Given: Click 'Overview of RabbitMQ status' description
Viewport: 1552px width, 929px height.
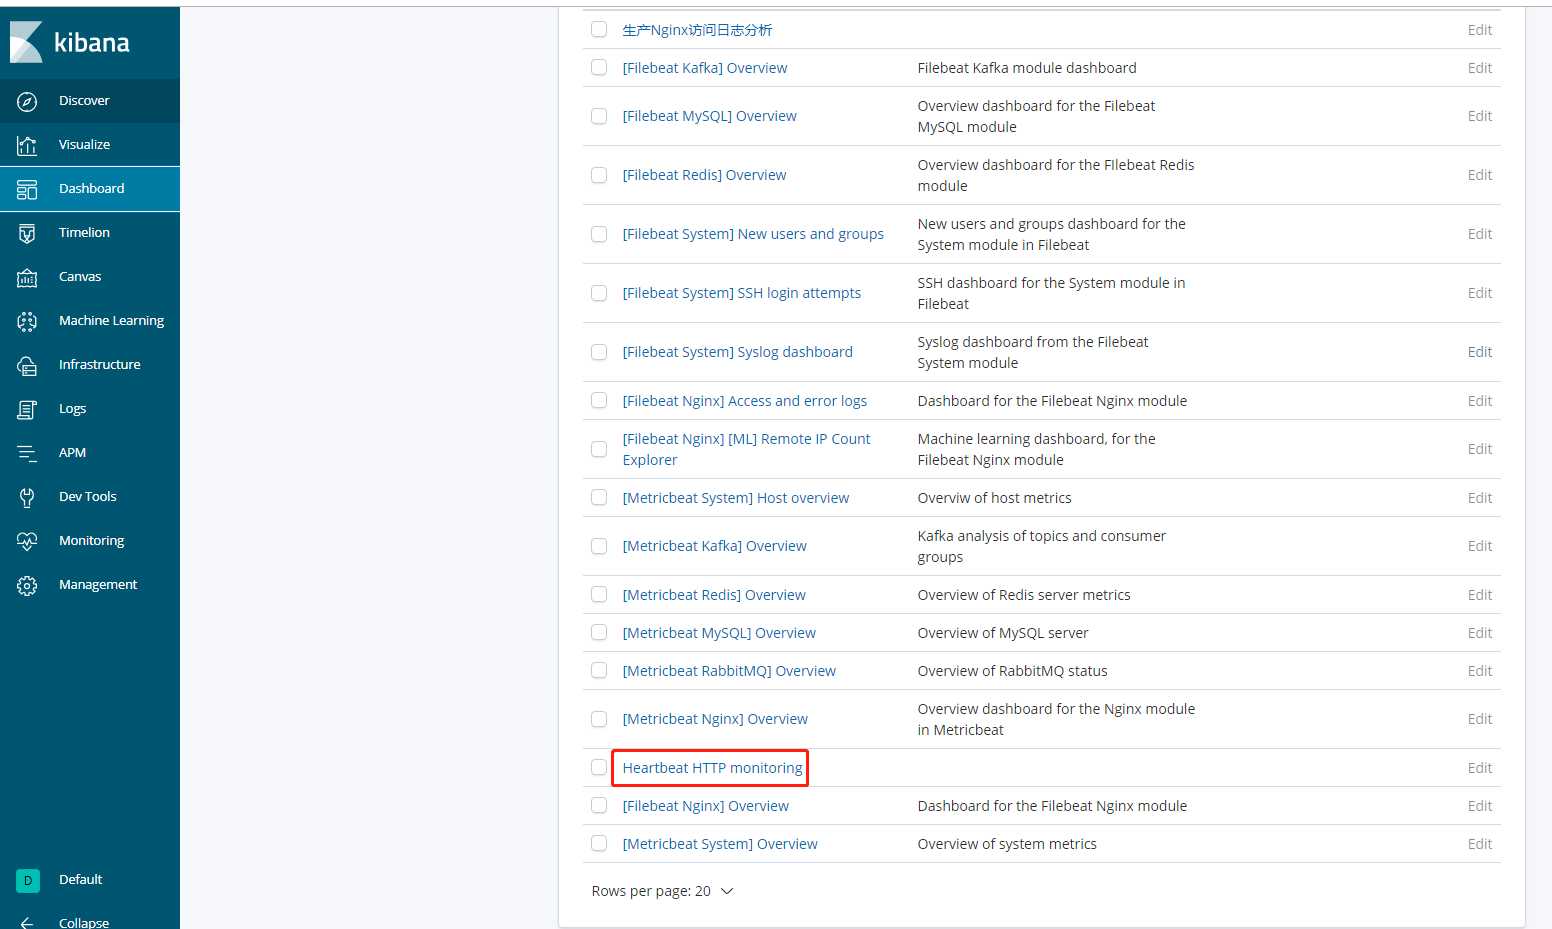Looking at the screenshot, I should coord(1012,671).
